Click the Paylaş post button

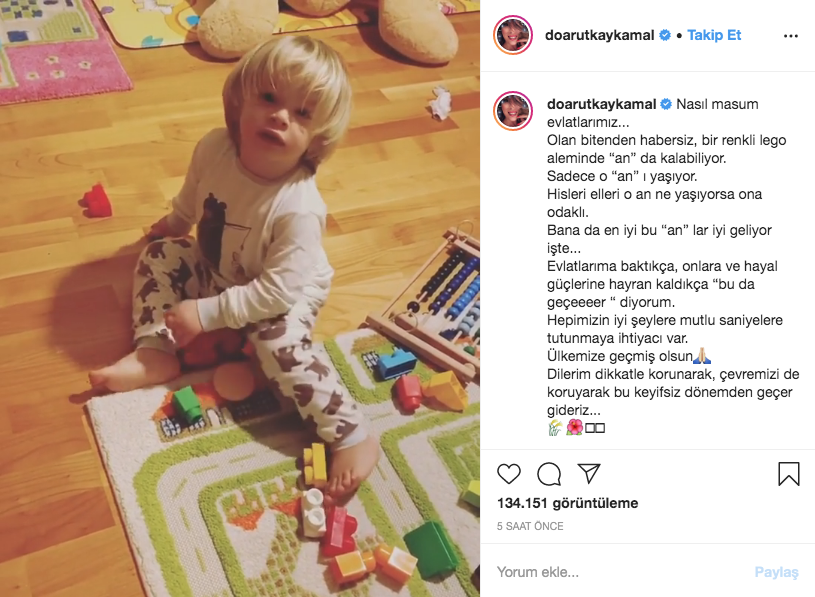(776, 572)
